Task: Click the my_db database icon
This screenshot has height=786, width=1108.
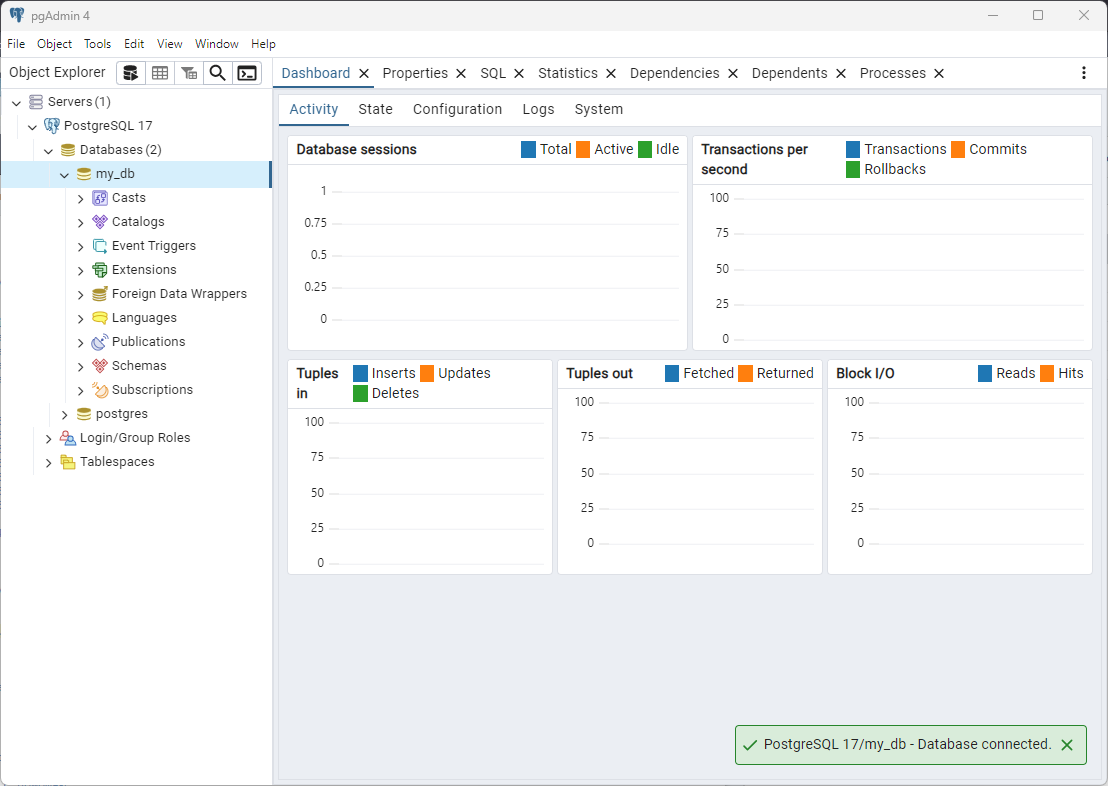Action: point(84,174)
